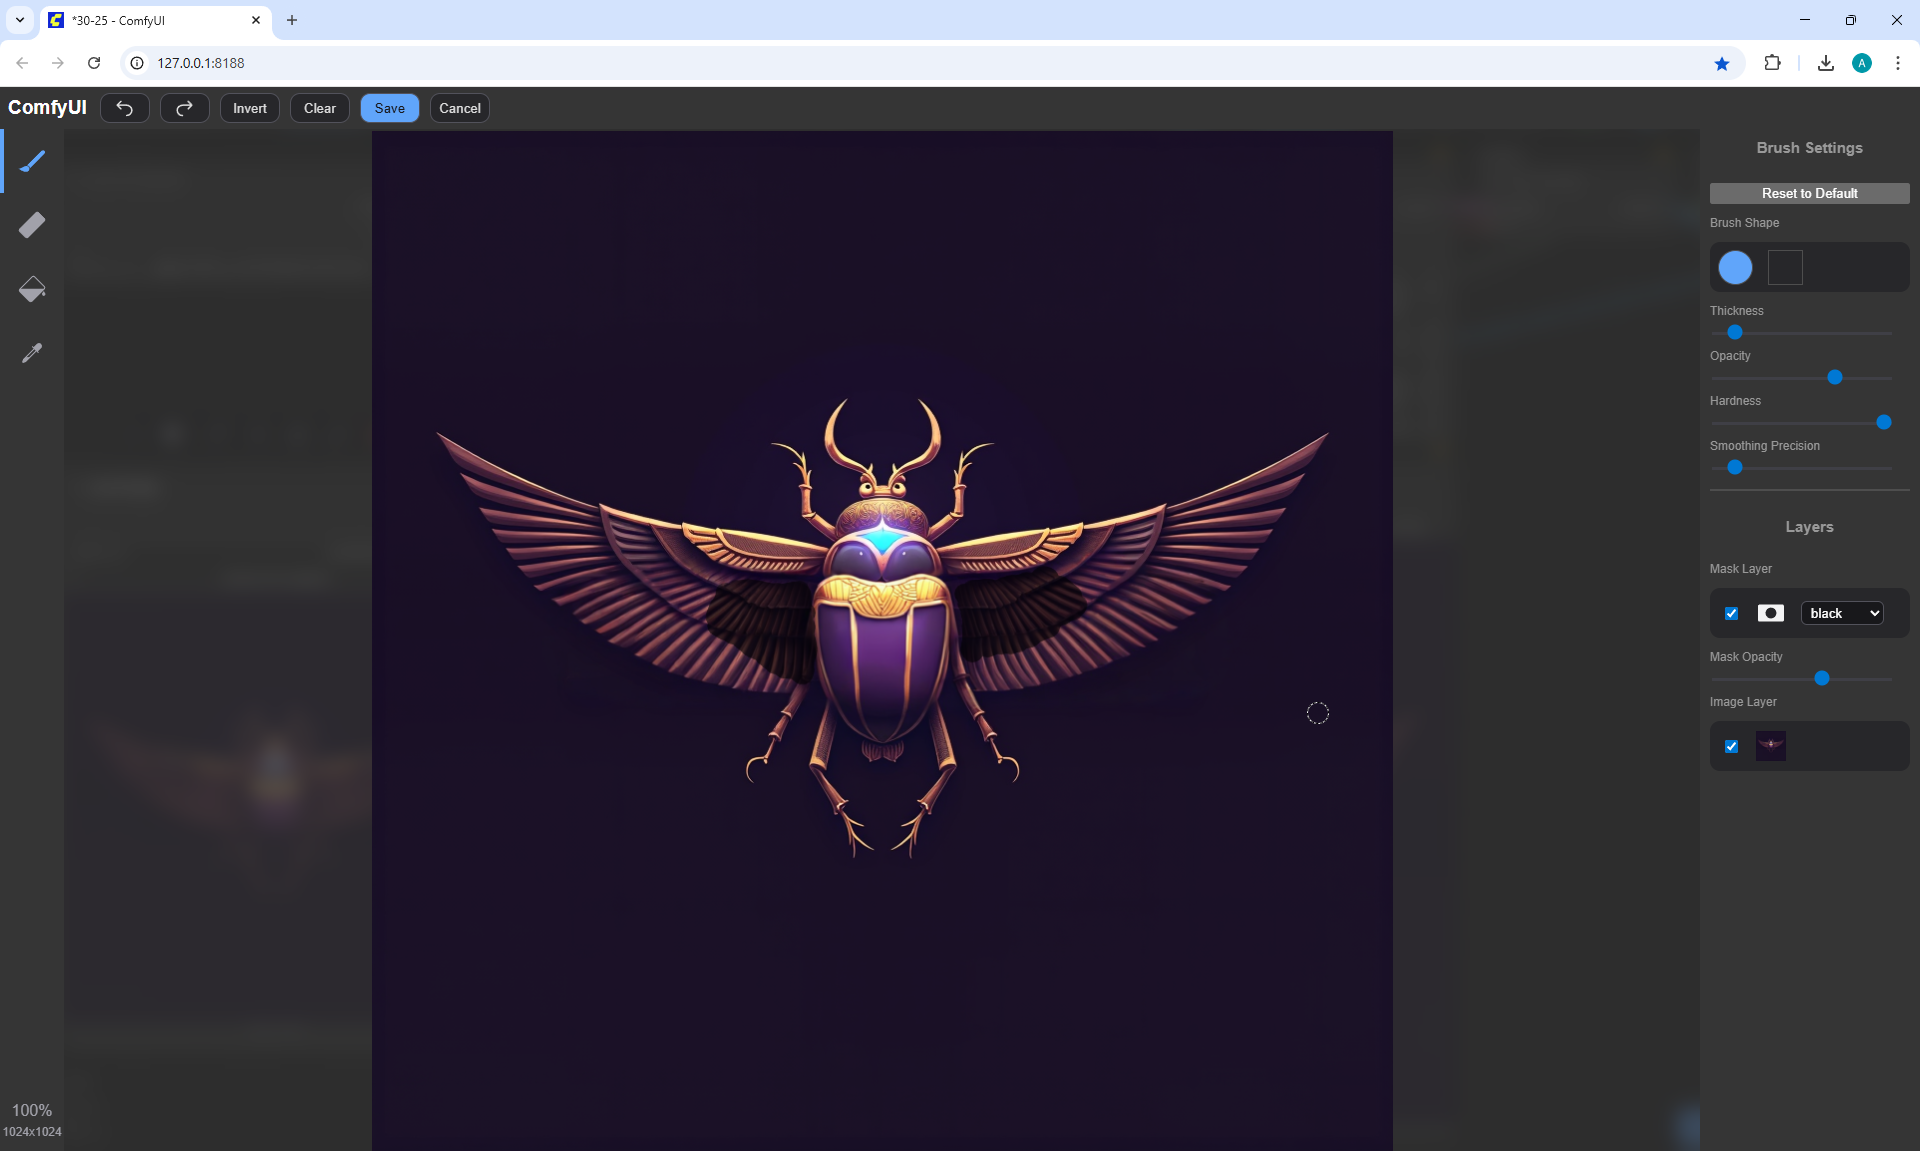Open a new browser tab
Image resolution: width=1920 pixels, height=1151 pixels.
pos(292,20)
